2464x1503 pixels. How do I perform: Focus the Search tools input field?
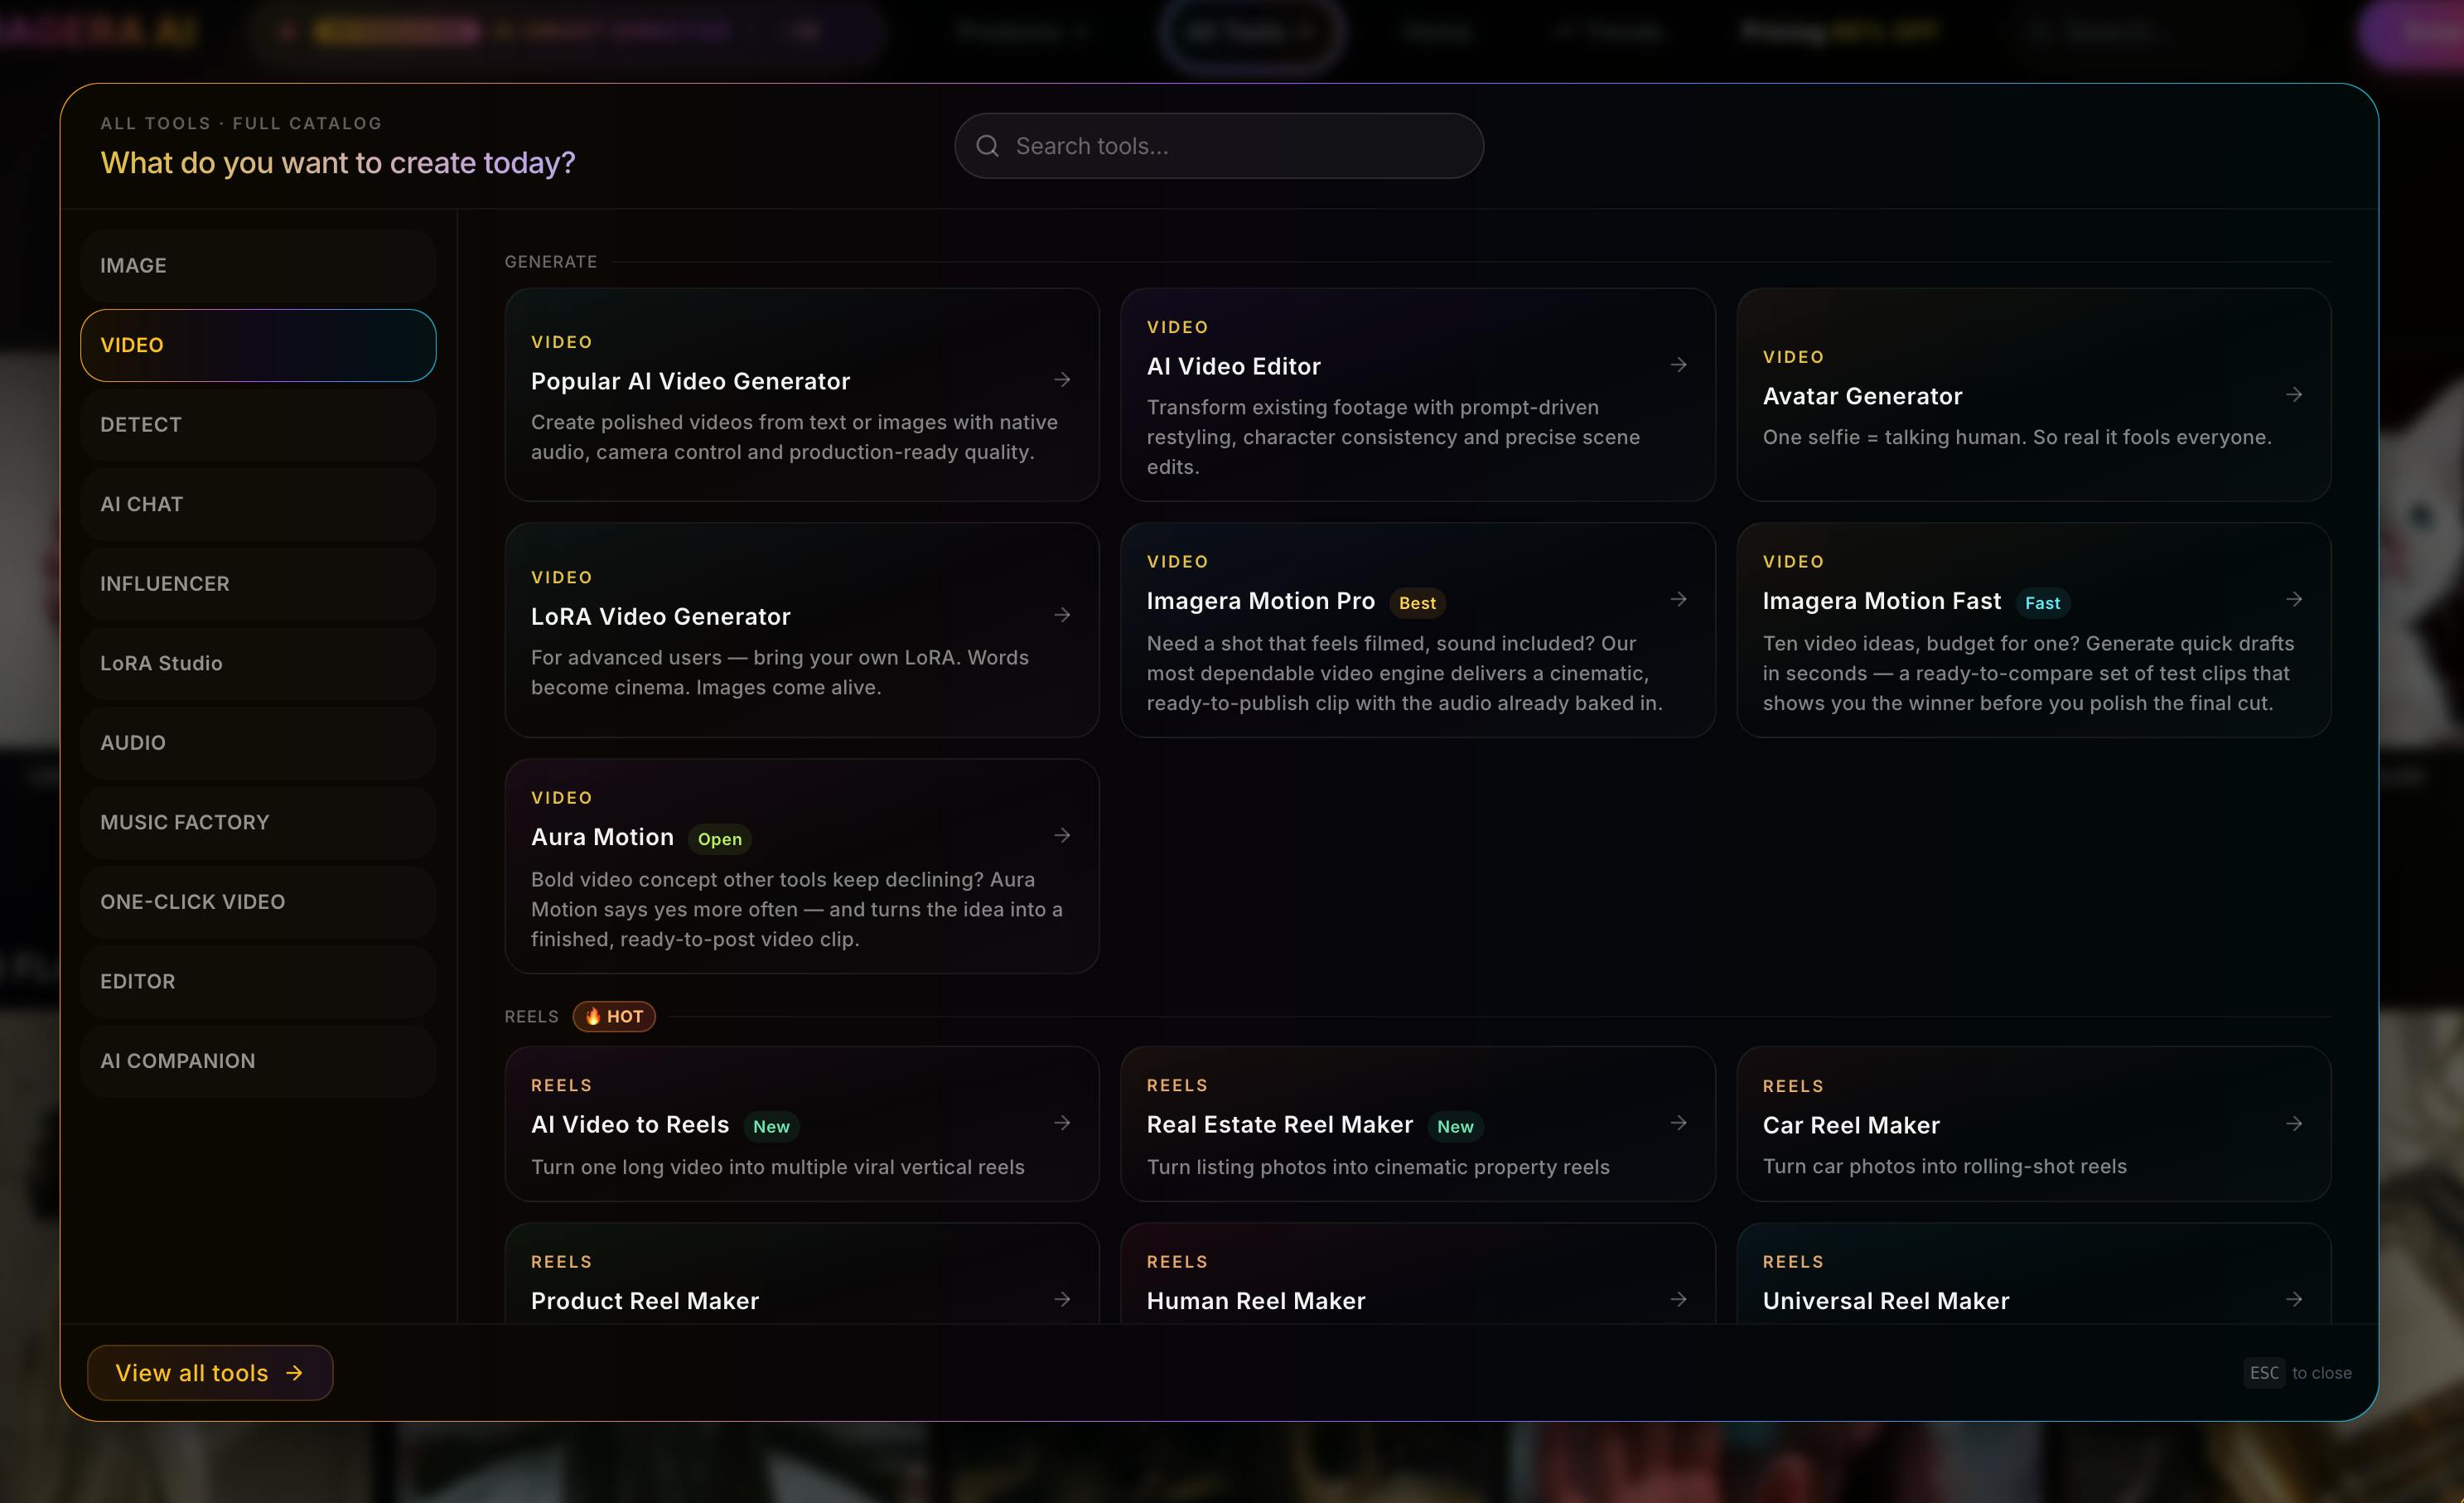[1219, 146]
